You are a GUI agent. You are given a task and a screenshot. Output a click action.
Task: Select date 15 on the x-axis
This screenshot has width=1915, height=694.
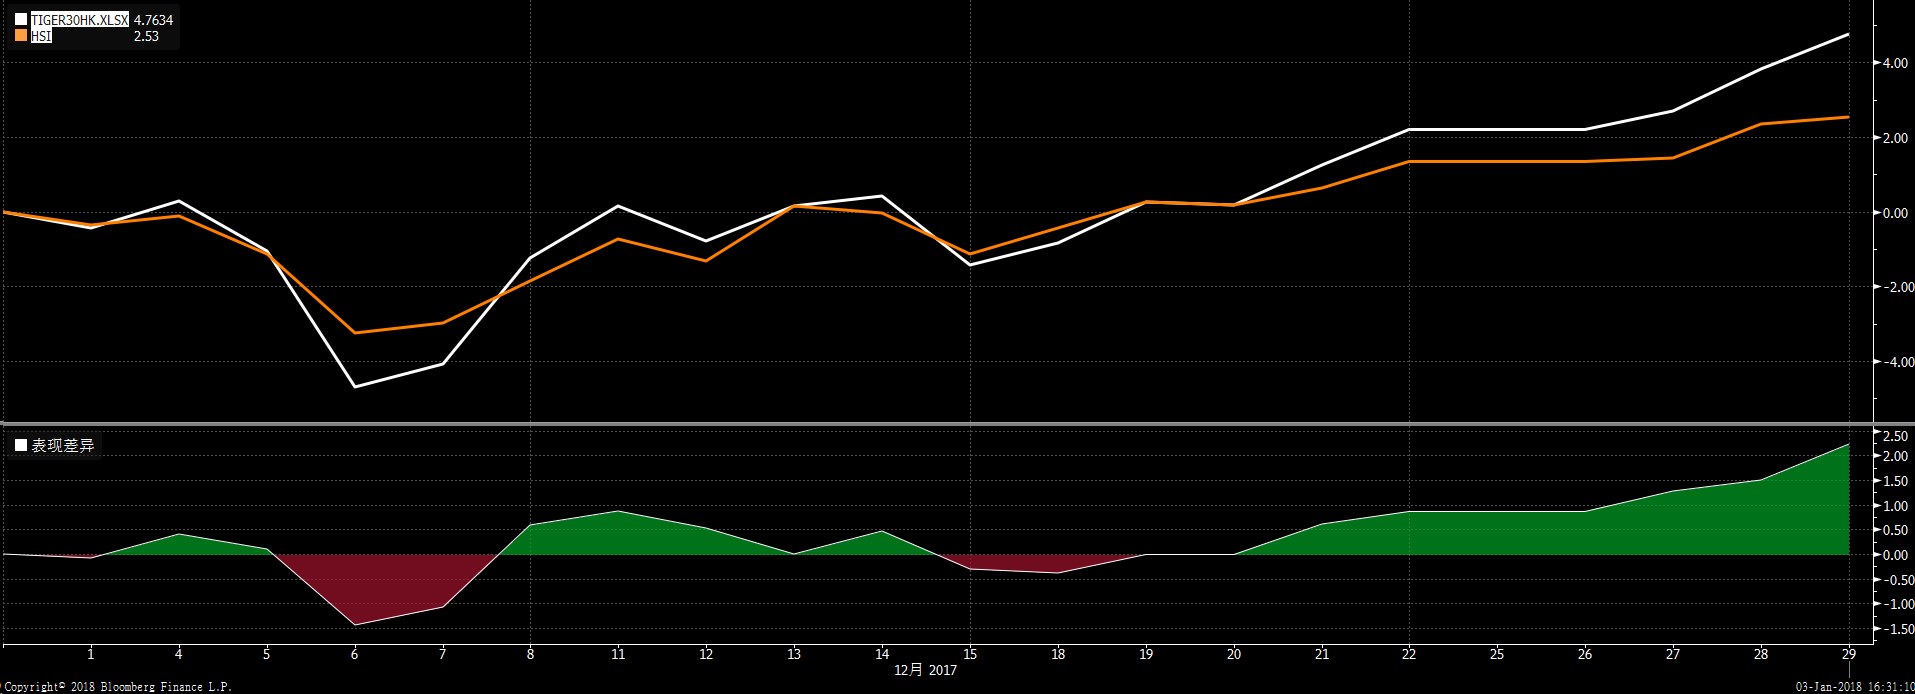click(x=969, y=654)
